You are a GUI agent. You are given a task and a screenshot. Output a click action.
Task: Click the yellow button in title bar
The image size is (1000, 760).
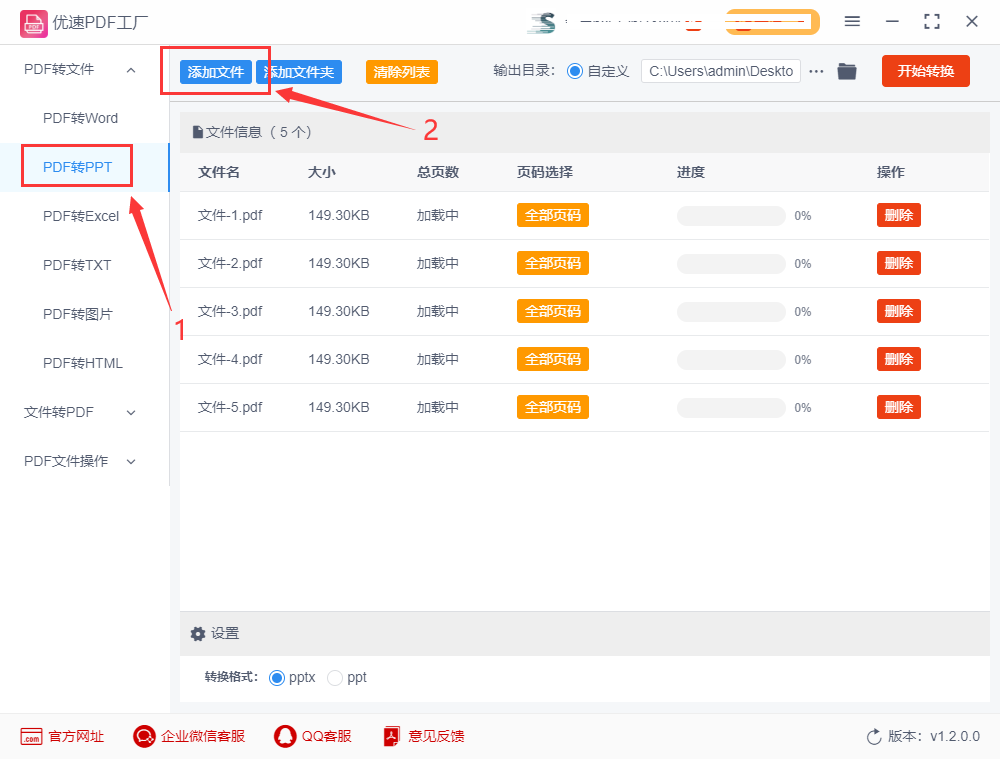click(772, 22)
